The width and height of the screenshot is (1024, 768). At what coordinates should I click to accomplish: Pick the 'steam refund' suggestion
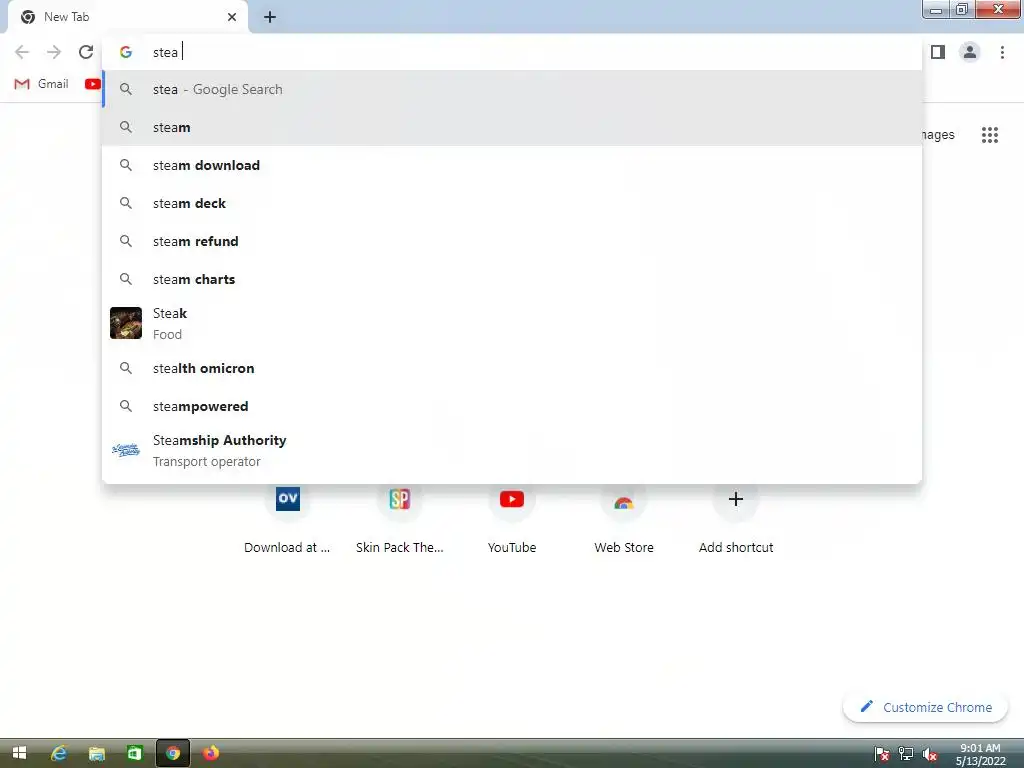point(512,241)
